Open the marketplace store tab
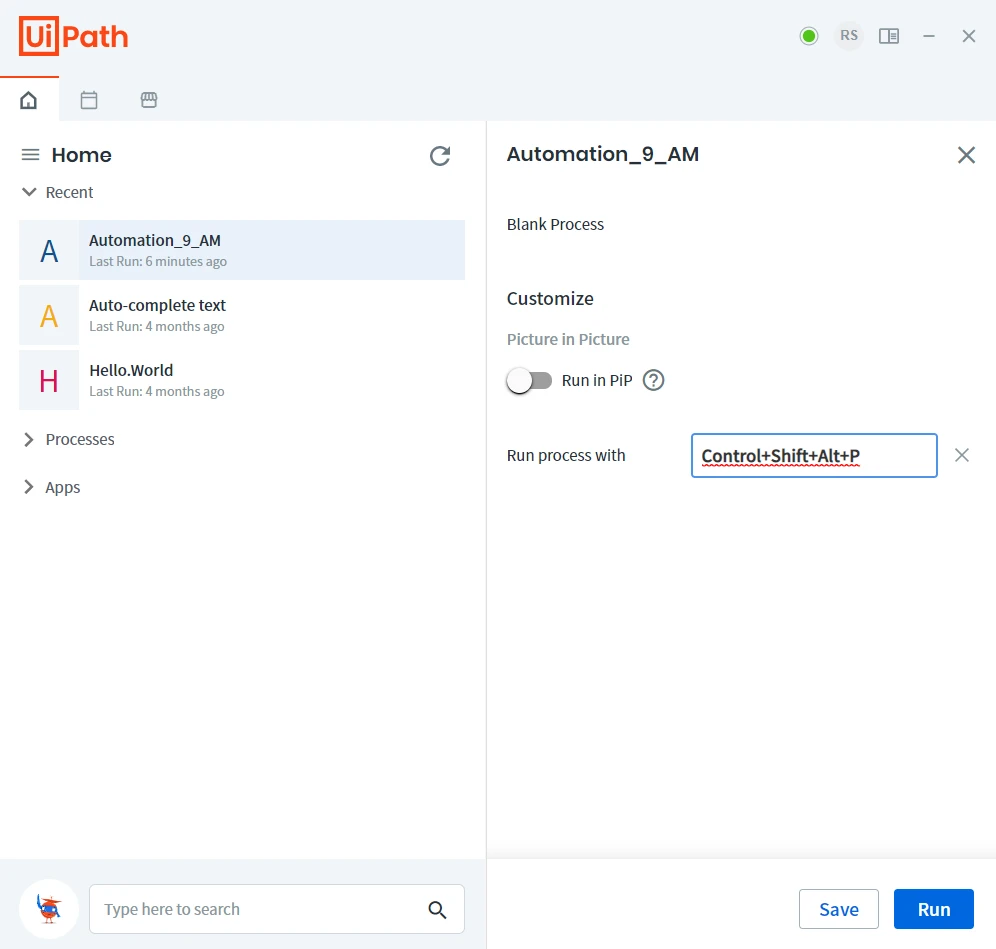This screenshot has width=996, height=949. click(x=149, y=100)
